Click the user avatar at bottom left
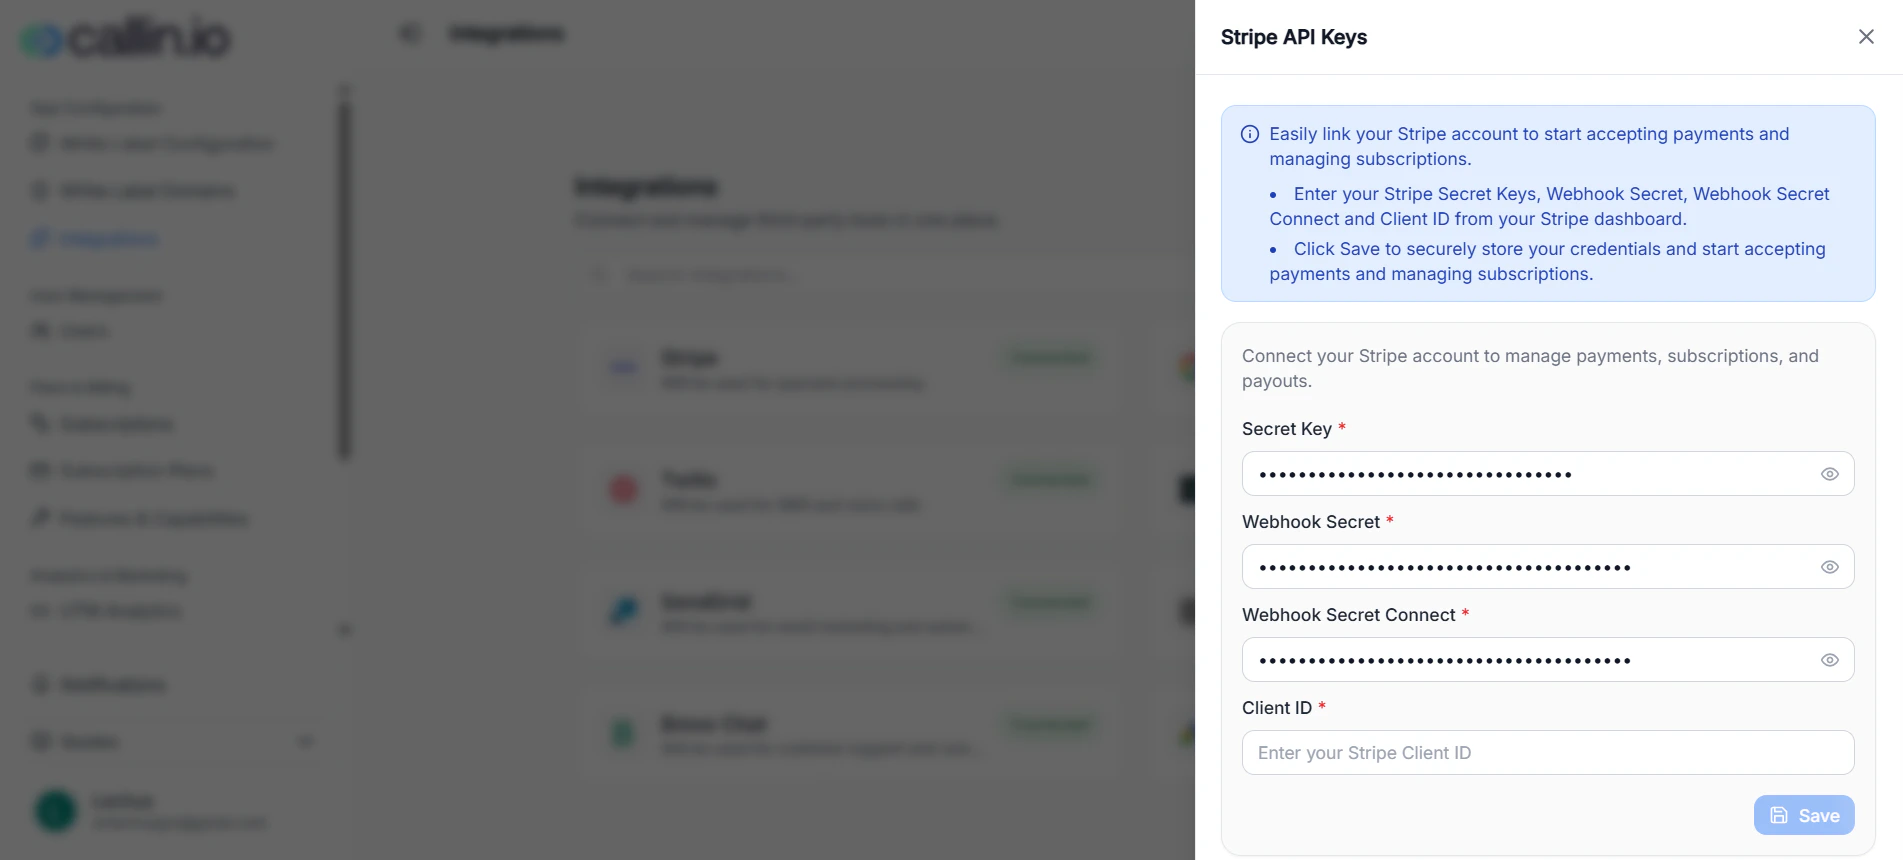Screen dimensions: 1903x860 55,811
